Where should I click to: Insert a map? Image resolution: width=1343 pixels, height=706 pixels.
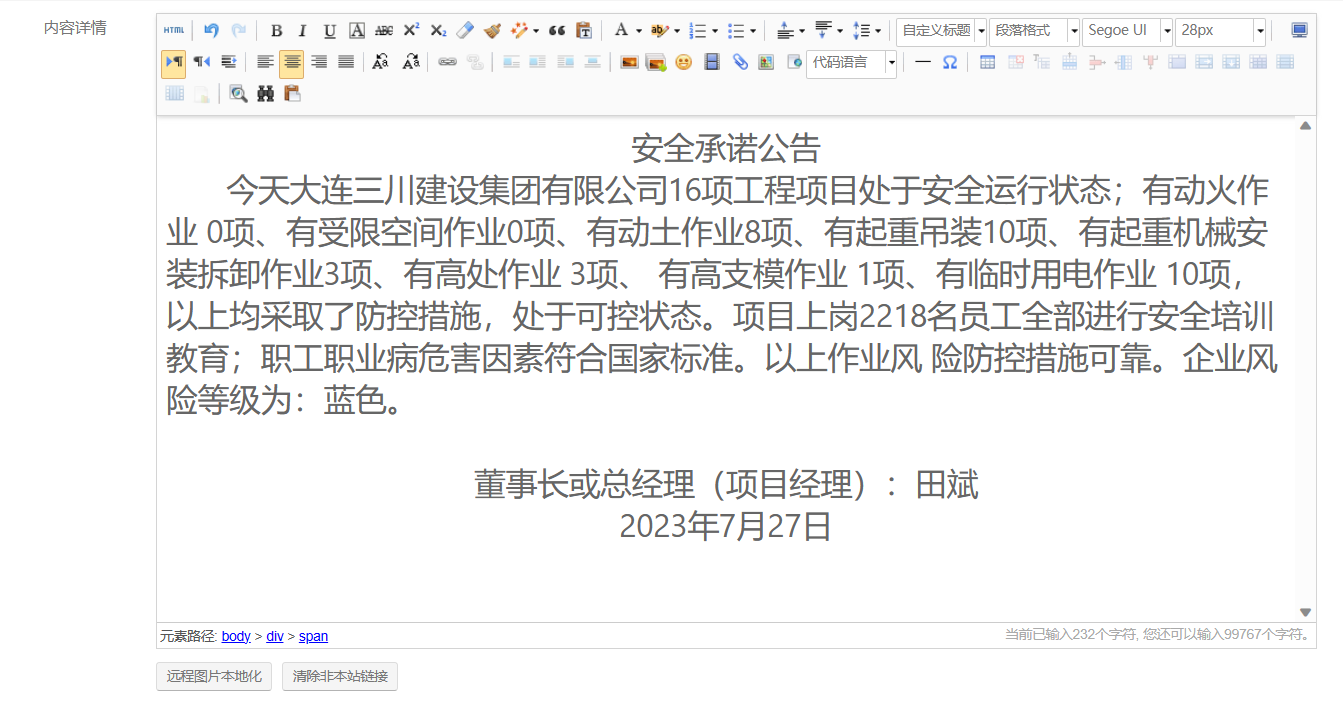(x=766, y=62)
